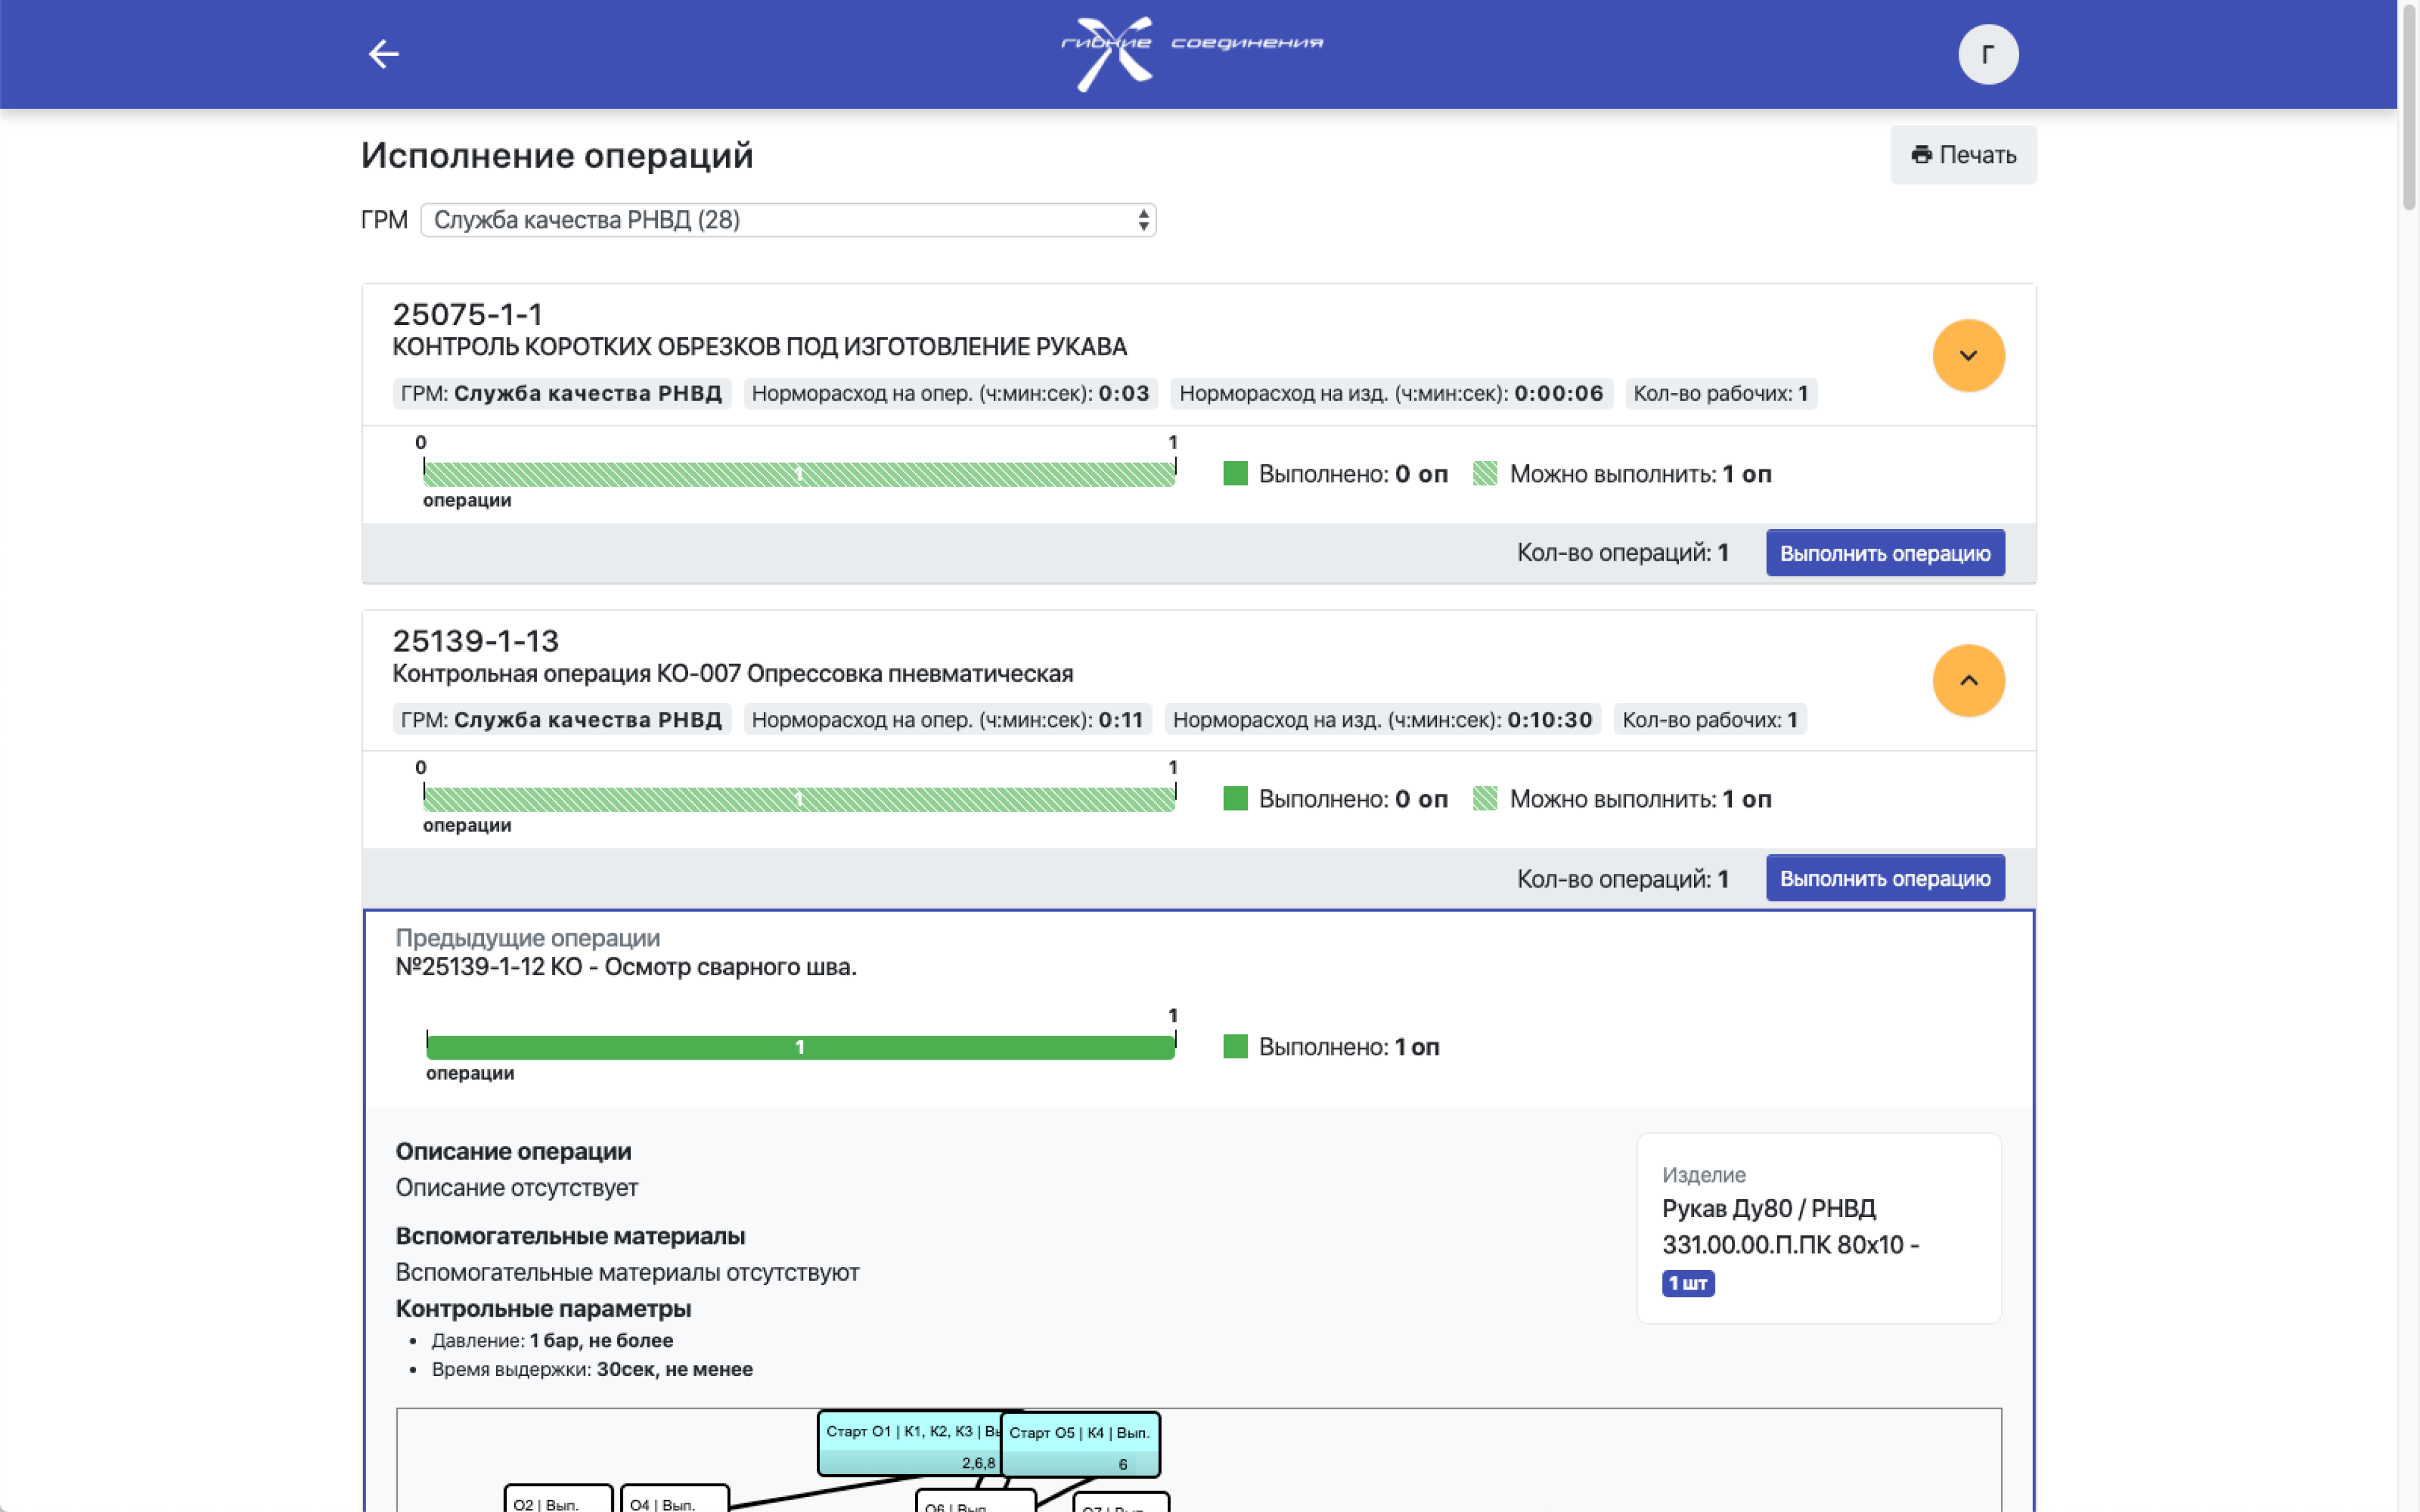The image size is (2420, 1512).
Task: Select the 'О4 | Вып.' diagram node
Action: 674,1500
